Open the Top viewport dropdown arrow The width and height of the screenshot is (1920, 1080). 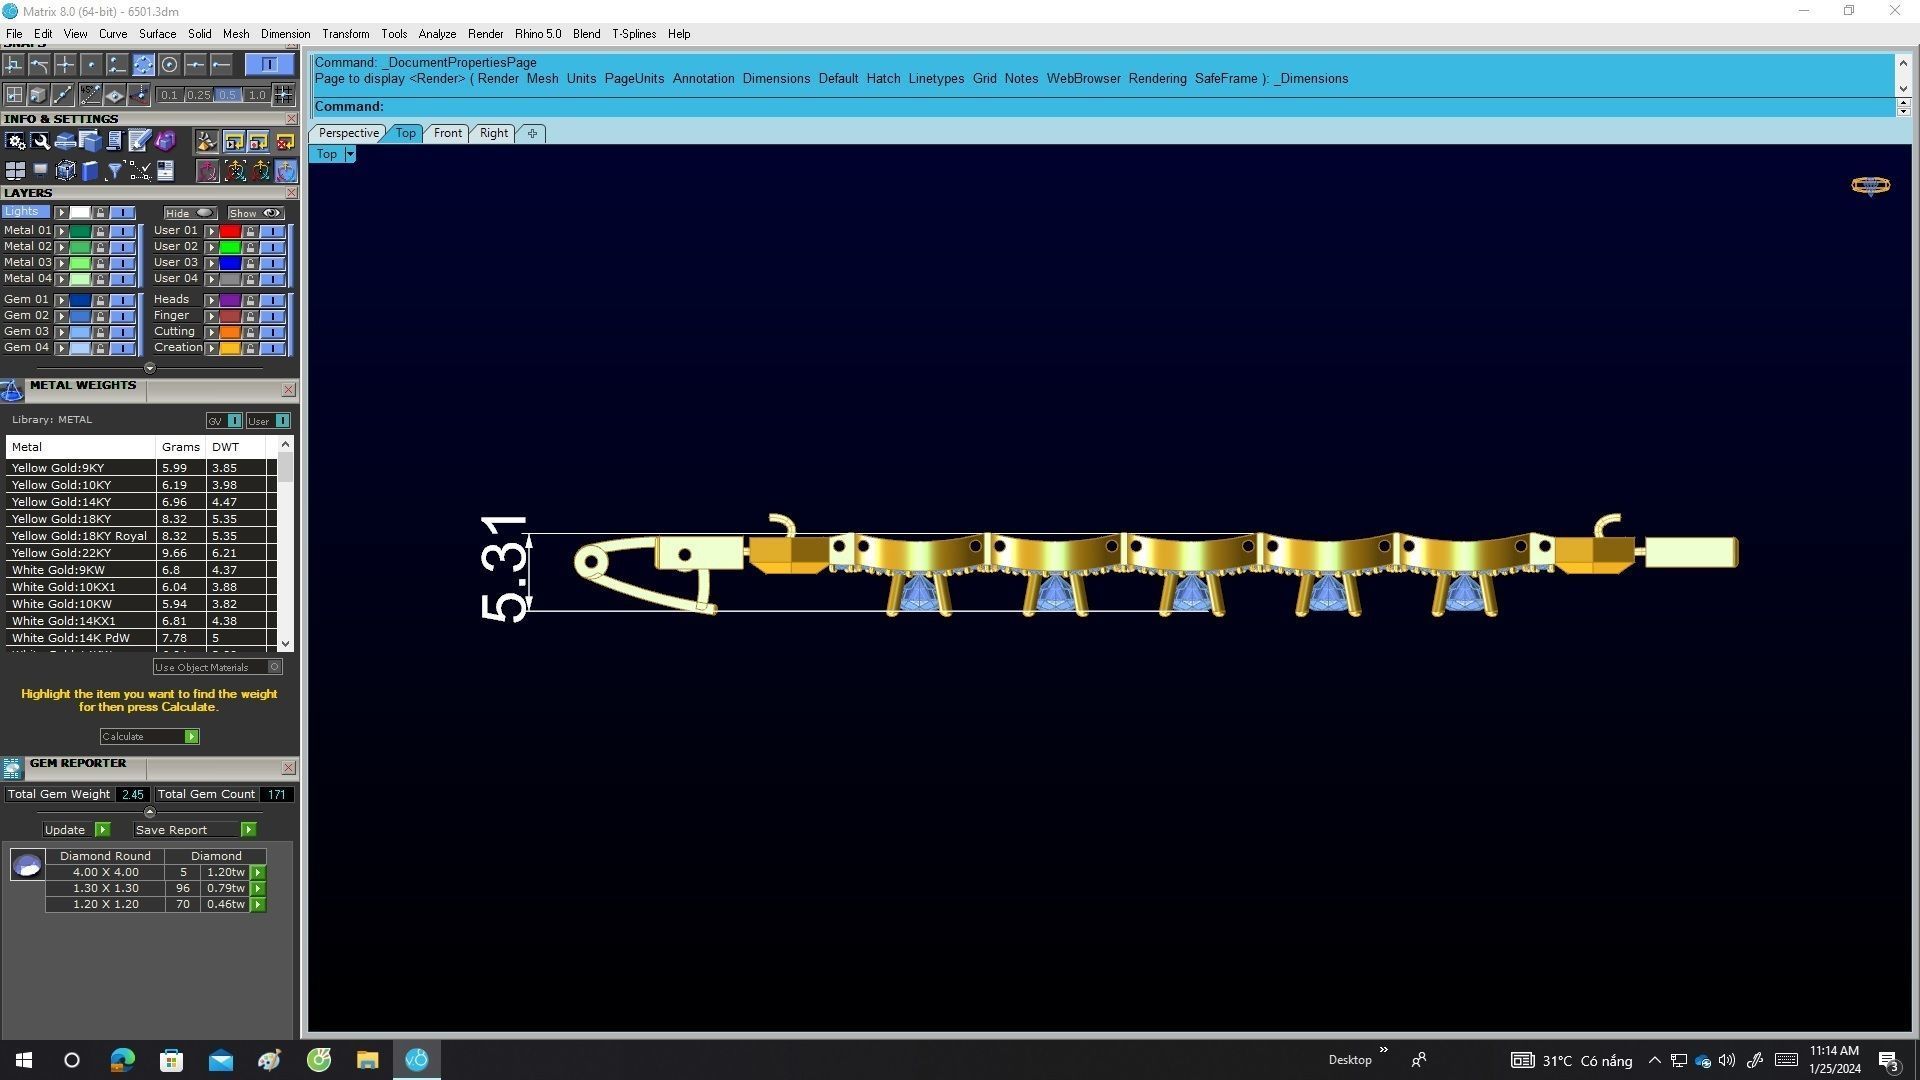[350, 154]
